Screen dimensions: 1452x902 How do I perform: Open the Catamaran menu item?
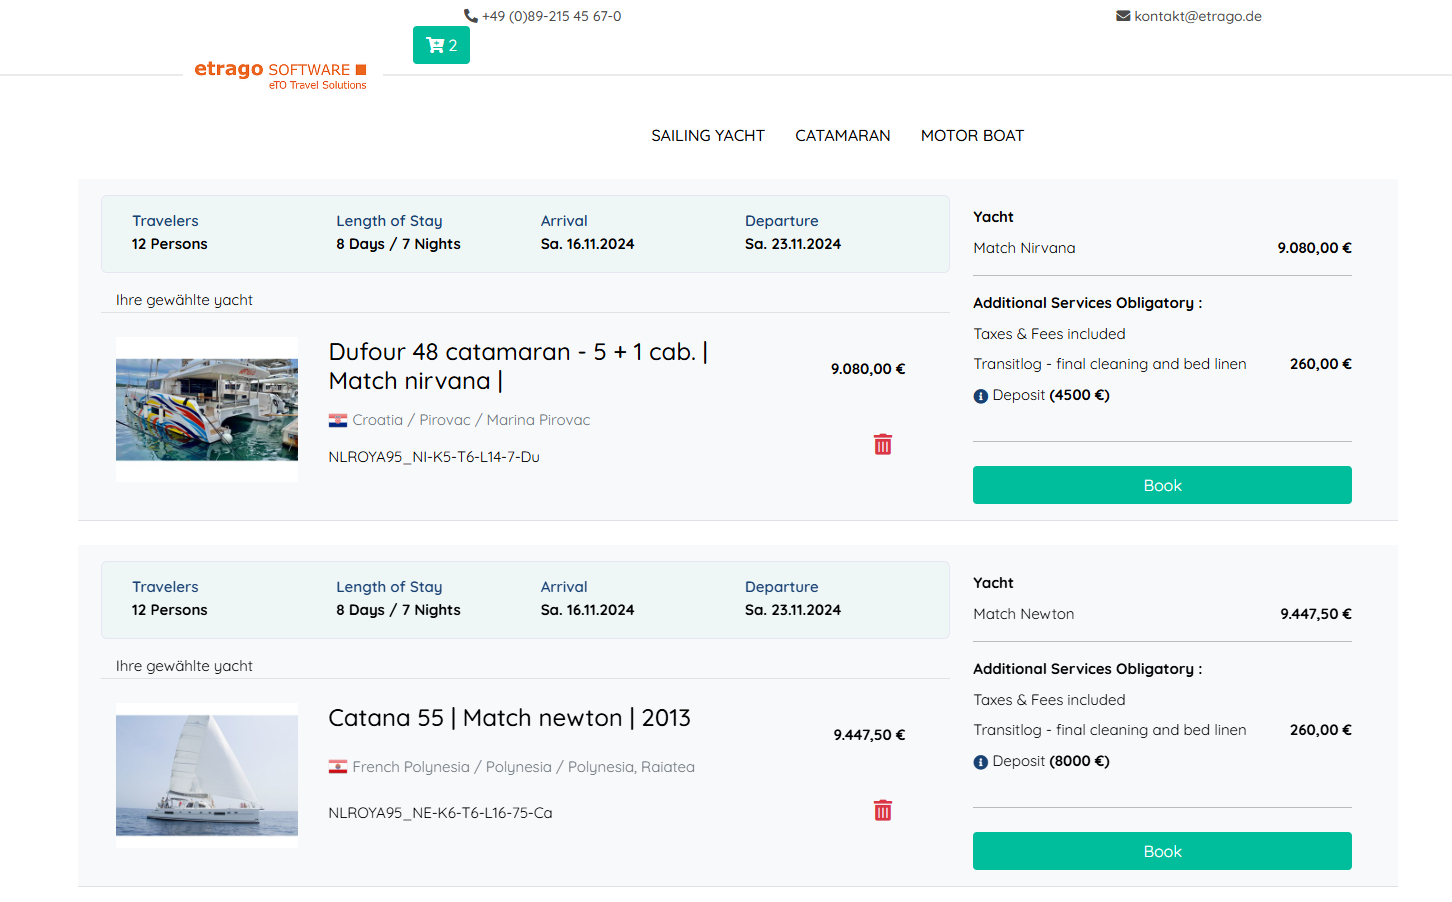pos(842,136)
